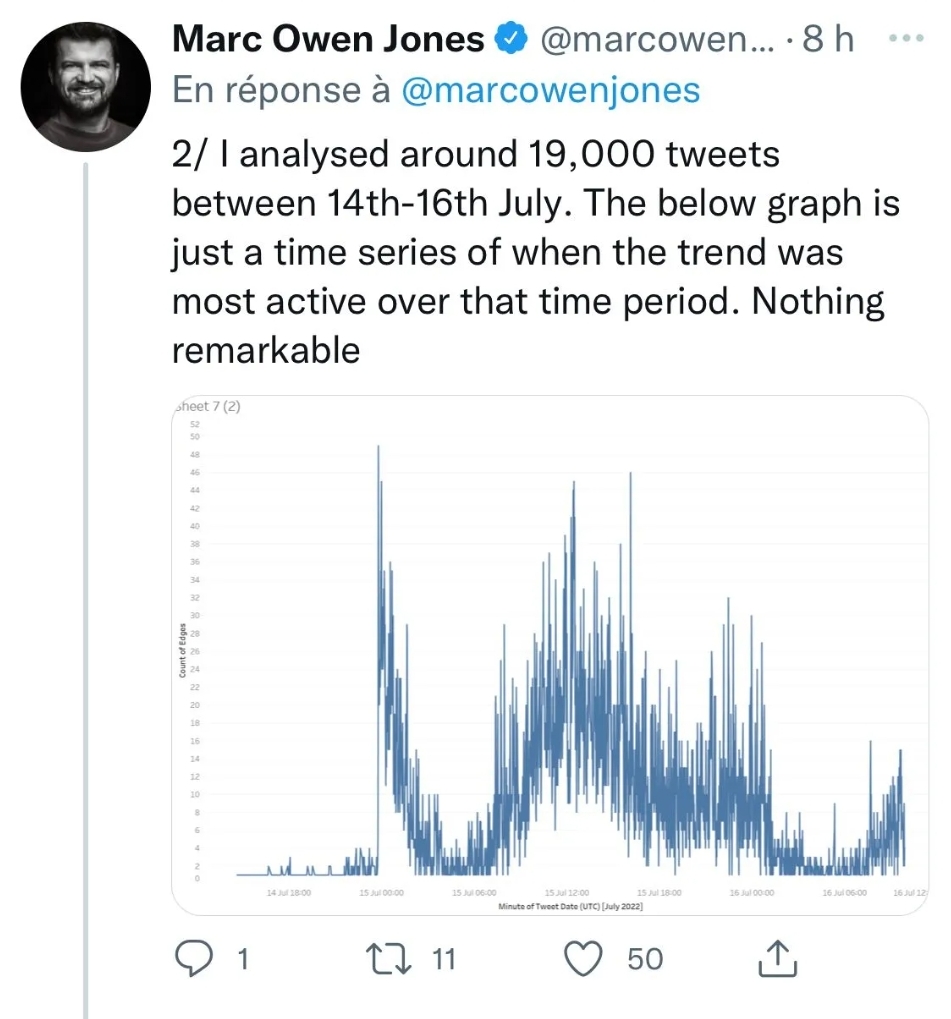Open the three-dot more options menu
The image size is (951, 1019).
pos(905,38)
